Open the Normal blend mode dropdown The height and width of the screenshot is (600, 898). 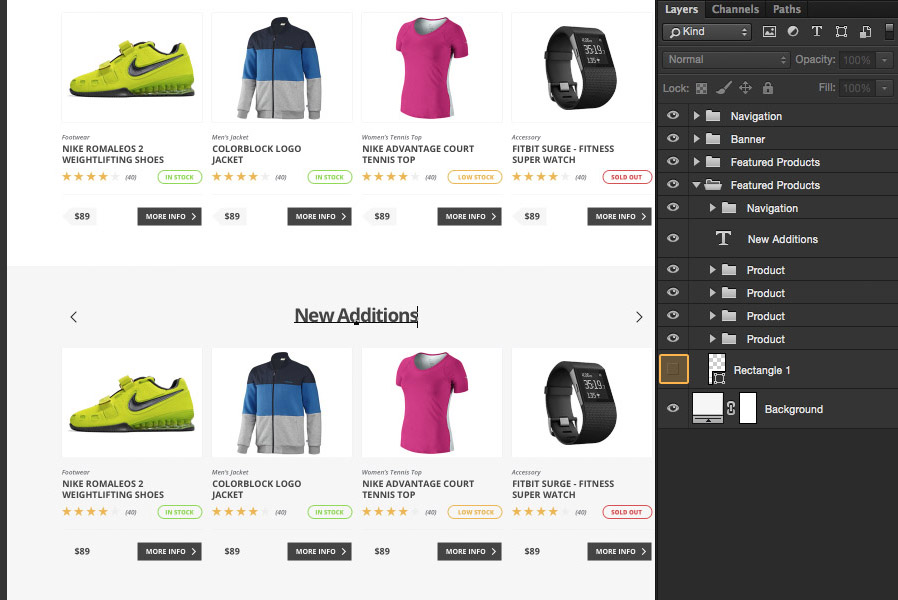[726, 60]
